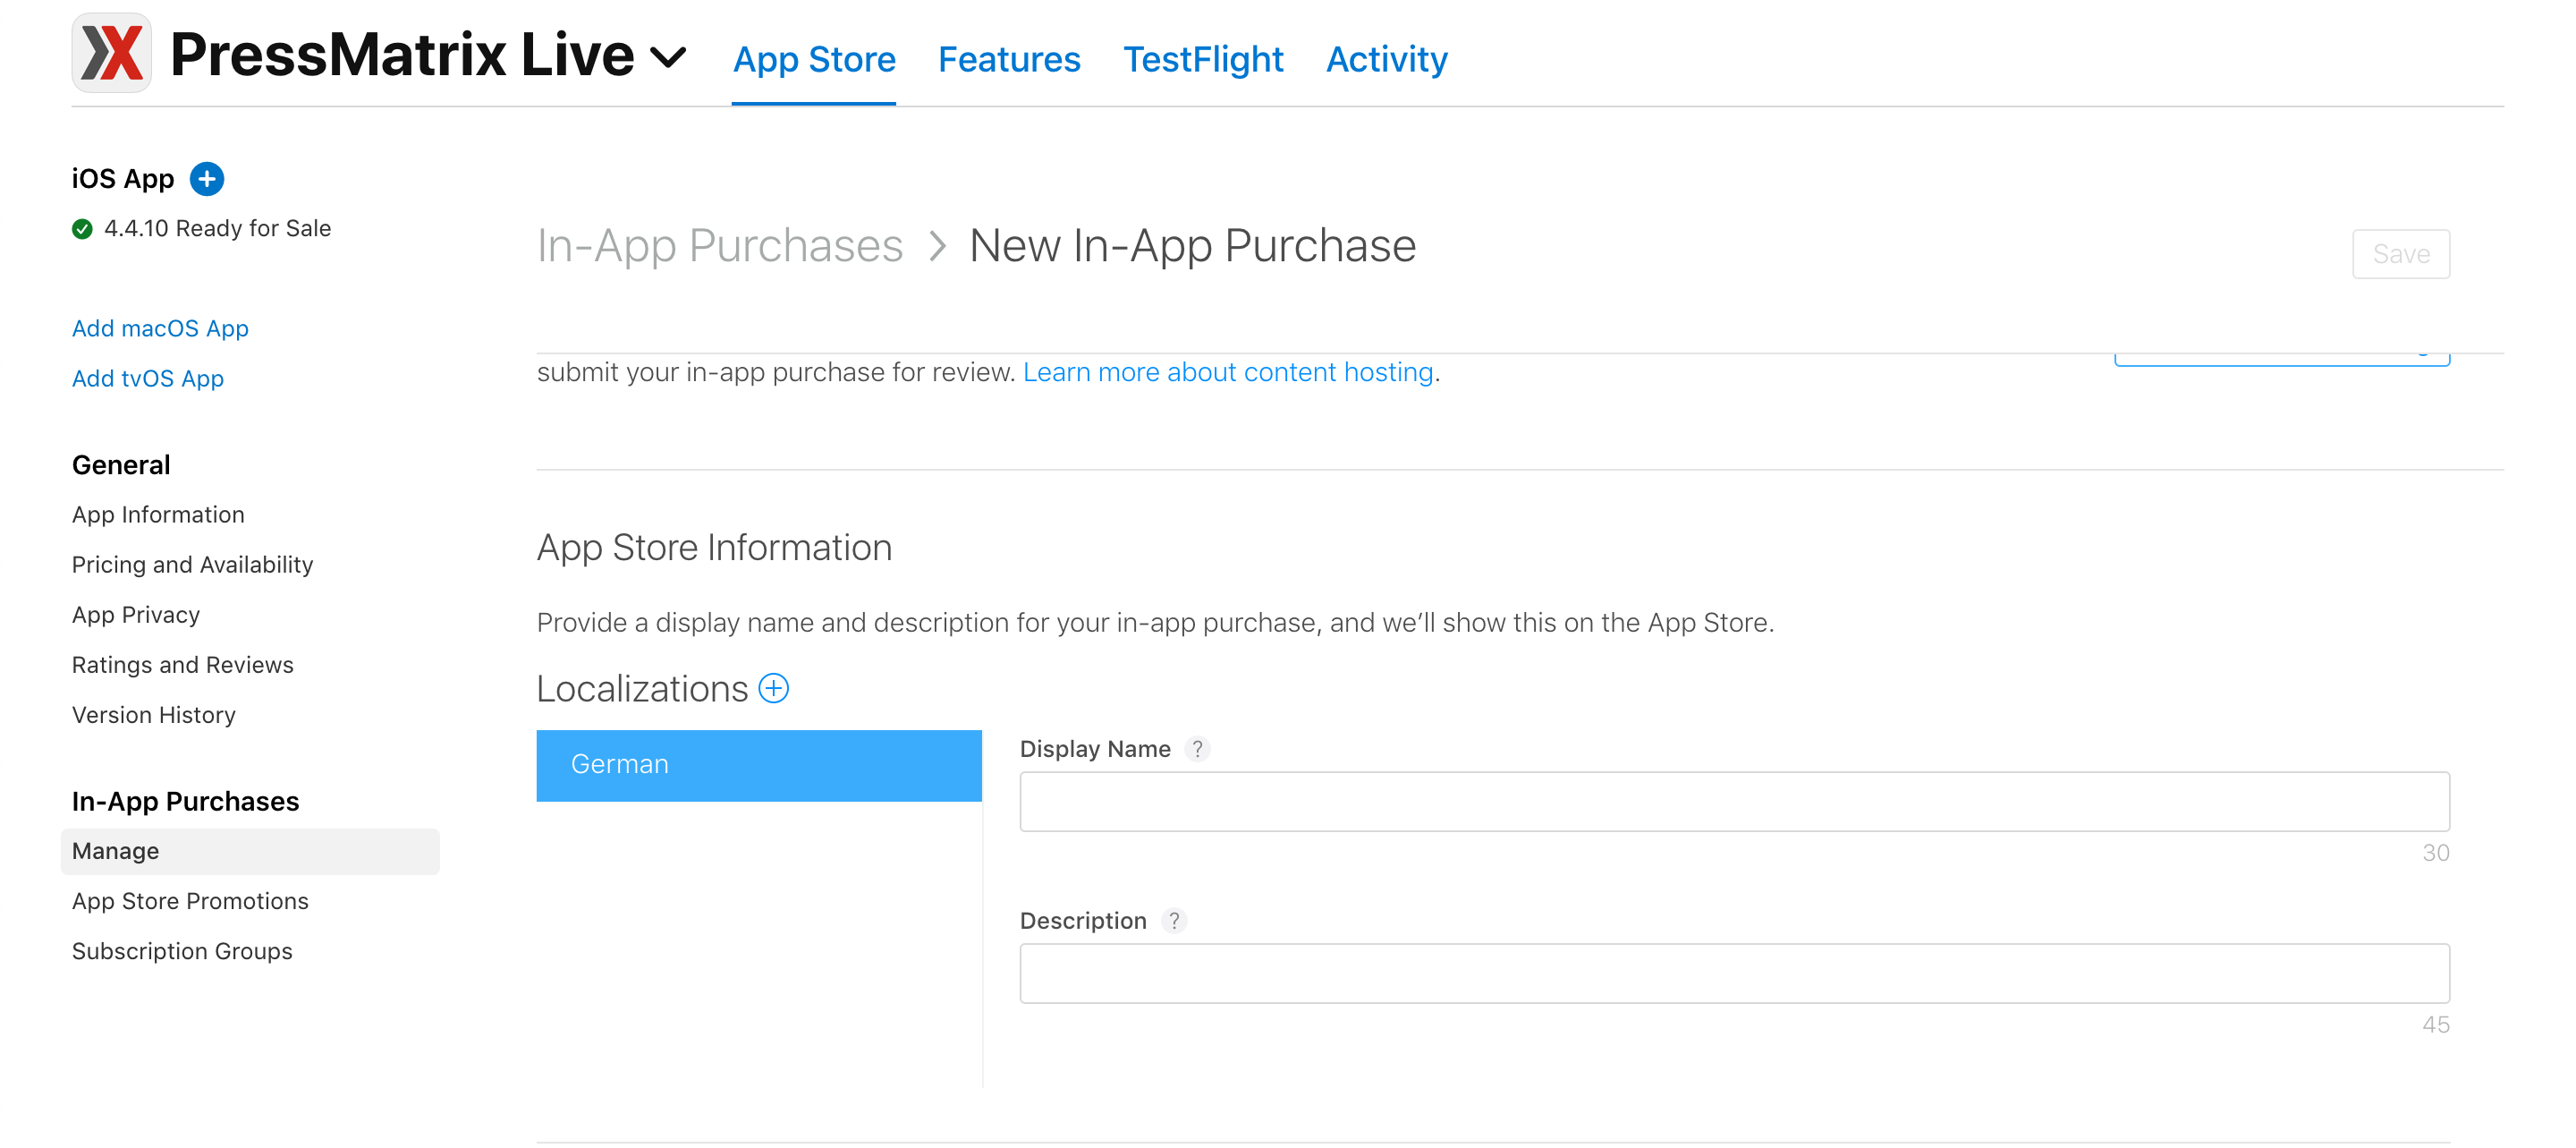2576x1148 pixels.
Task: Select Manage under In-App Purchases
Action: click(250, 851)
